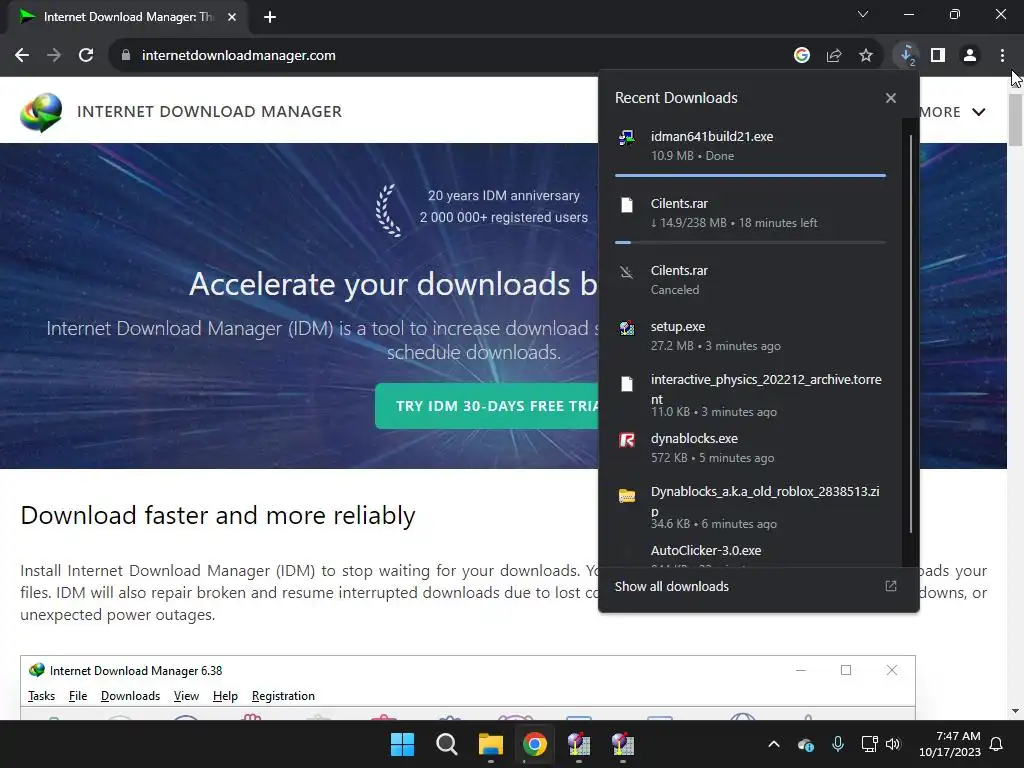Open the side panel icon
This screenshot has width=1024, height=768.
pyautogui.click(x=938, y=56)
